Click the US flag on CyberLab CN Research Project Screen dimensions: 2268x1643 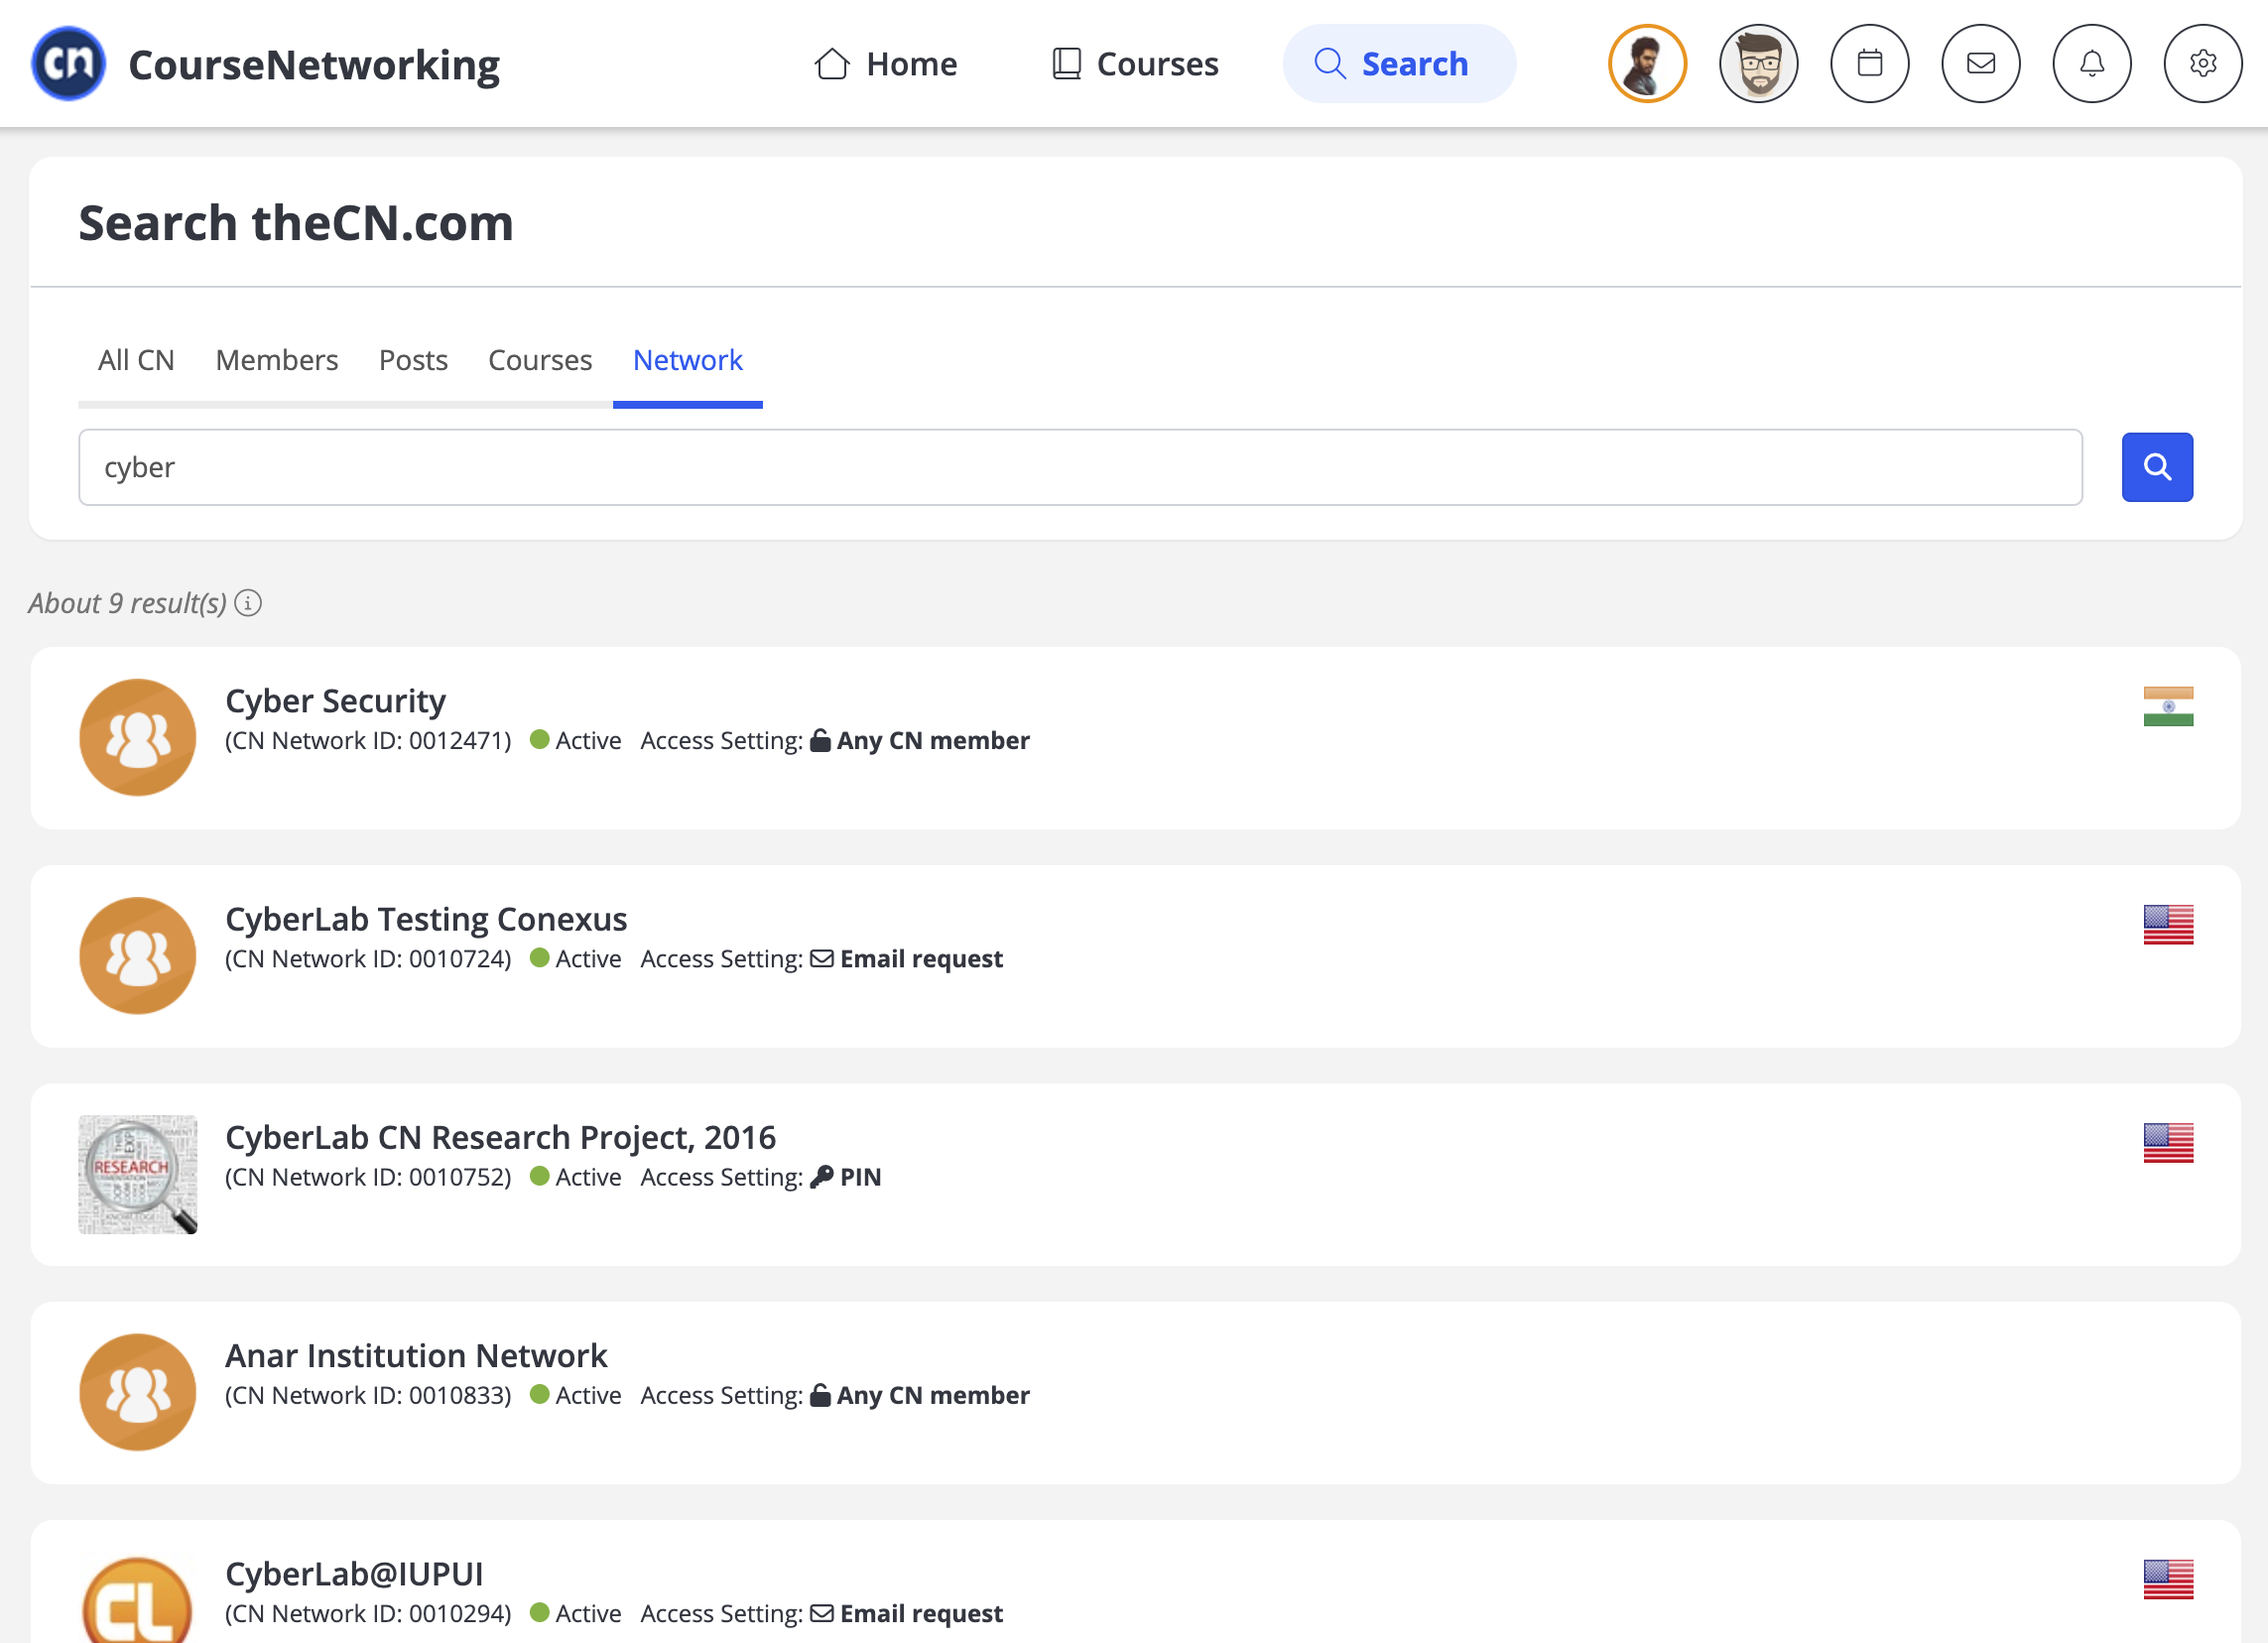(2168, 1143)
